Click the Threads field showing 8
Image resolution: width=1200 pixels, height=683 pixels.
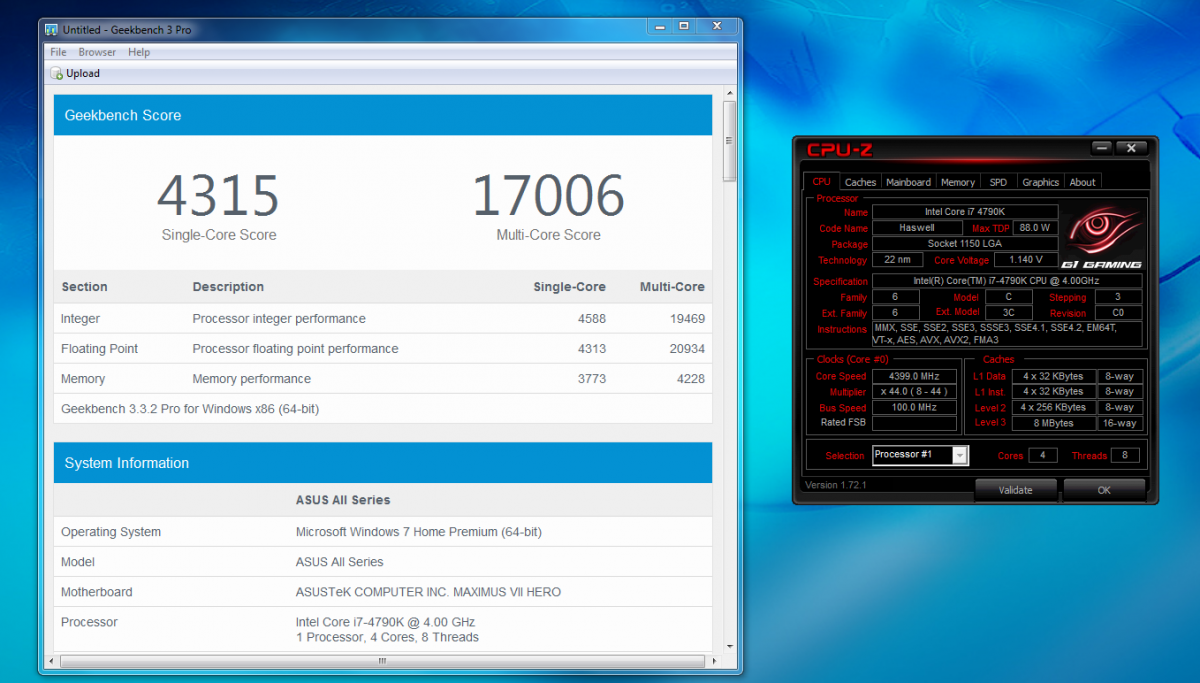point(1125,455)
